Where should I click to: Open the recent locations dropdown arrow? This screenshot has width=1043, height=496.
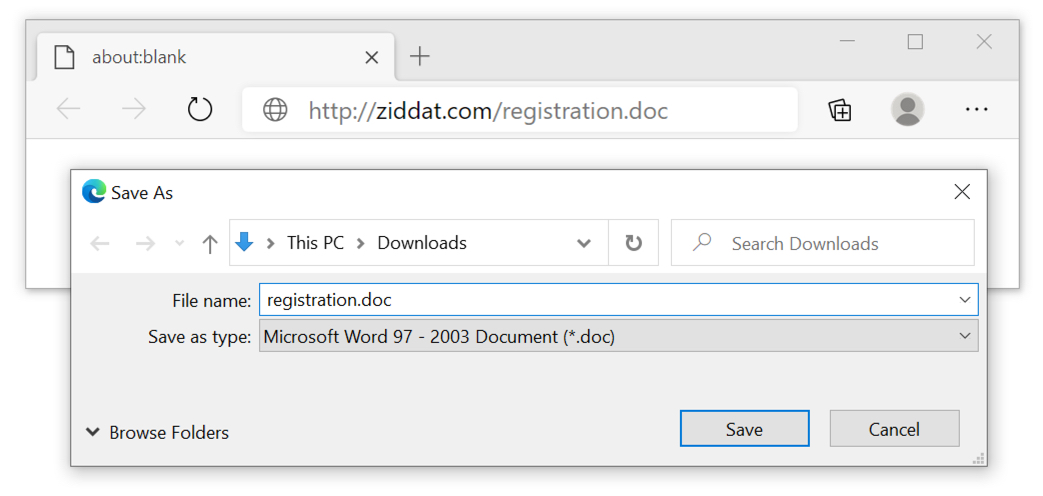179,244
